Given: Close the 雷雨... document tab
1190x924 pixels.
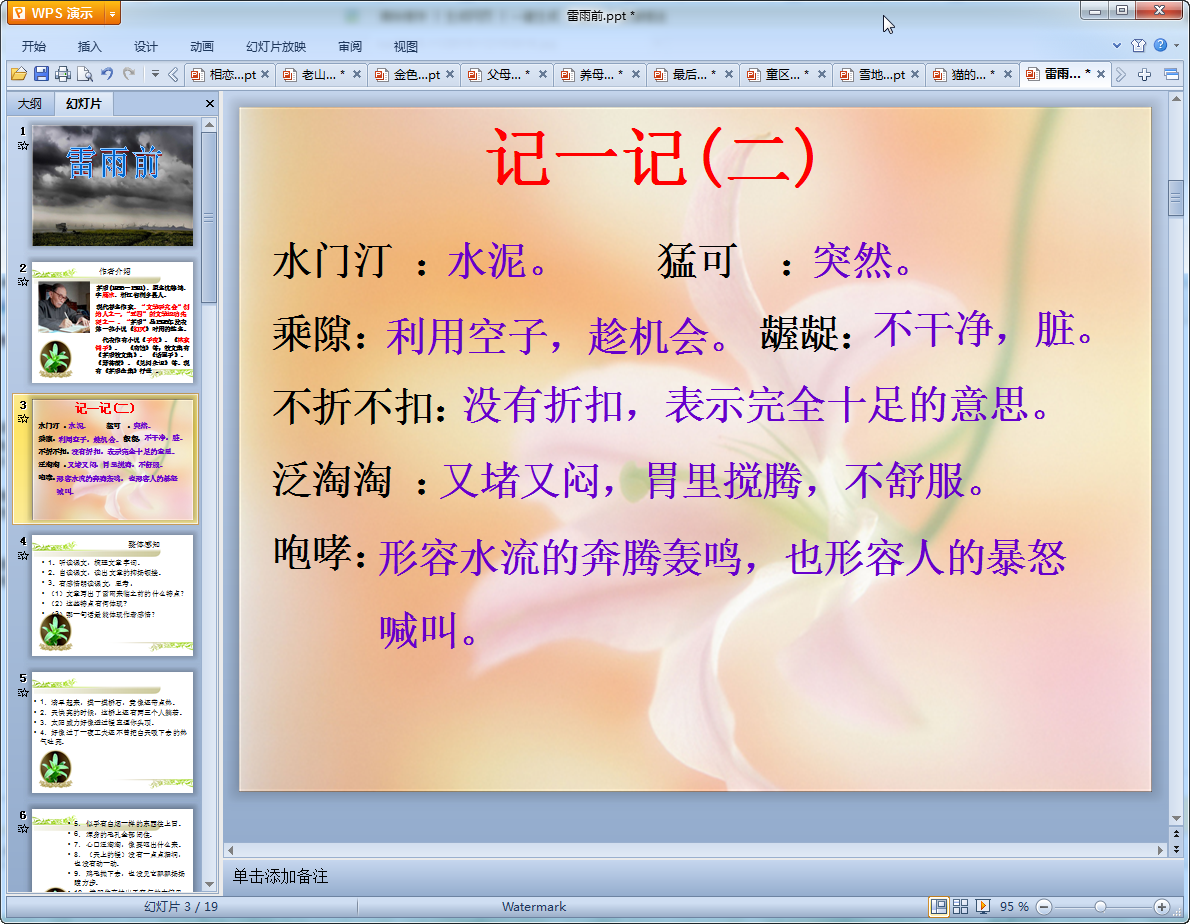Looking at the screenshot, I should pyautogui.click(x=1101, y=74).
